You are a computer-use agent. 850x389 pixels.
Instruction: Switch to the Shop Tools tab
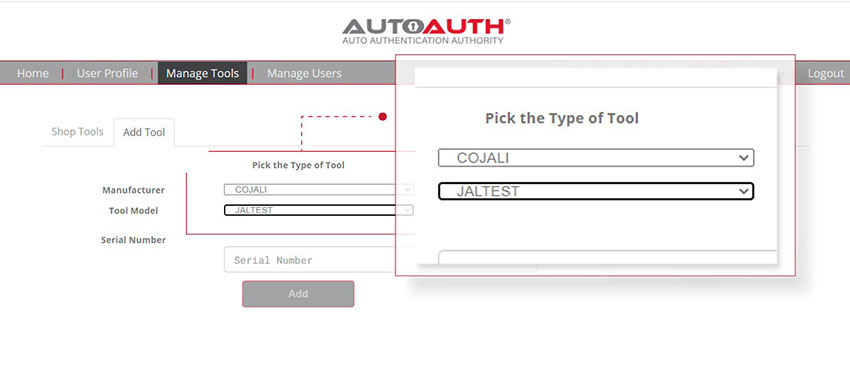(x=78, y=132)
